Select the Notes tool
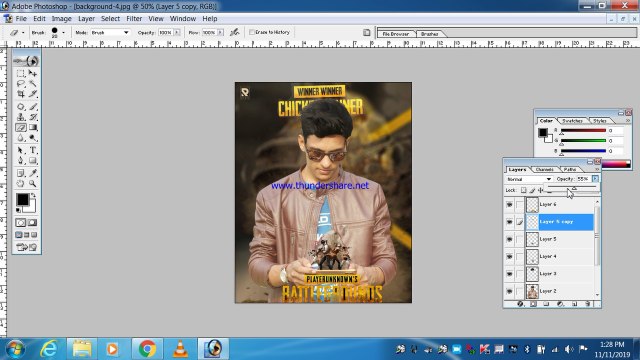The width and height of the screenshot is (640, 360). pyautogui.click(x=20, y=173)
